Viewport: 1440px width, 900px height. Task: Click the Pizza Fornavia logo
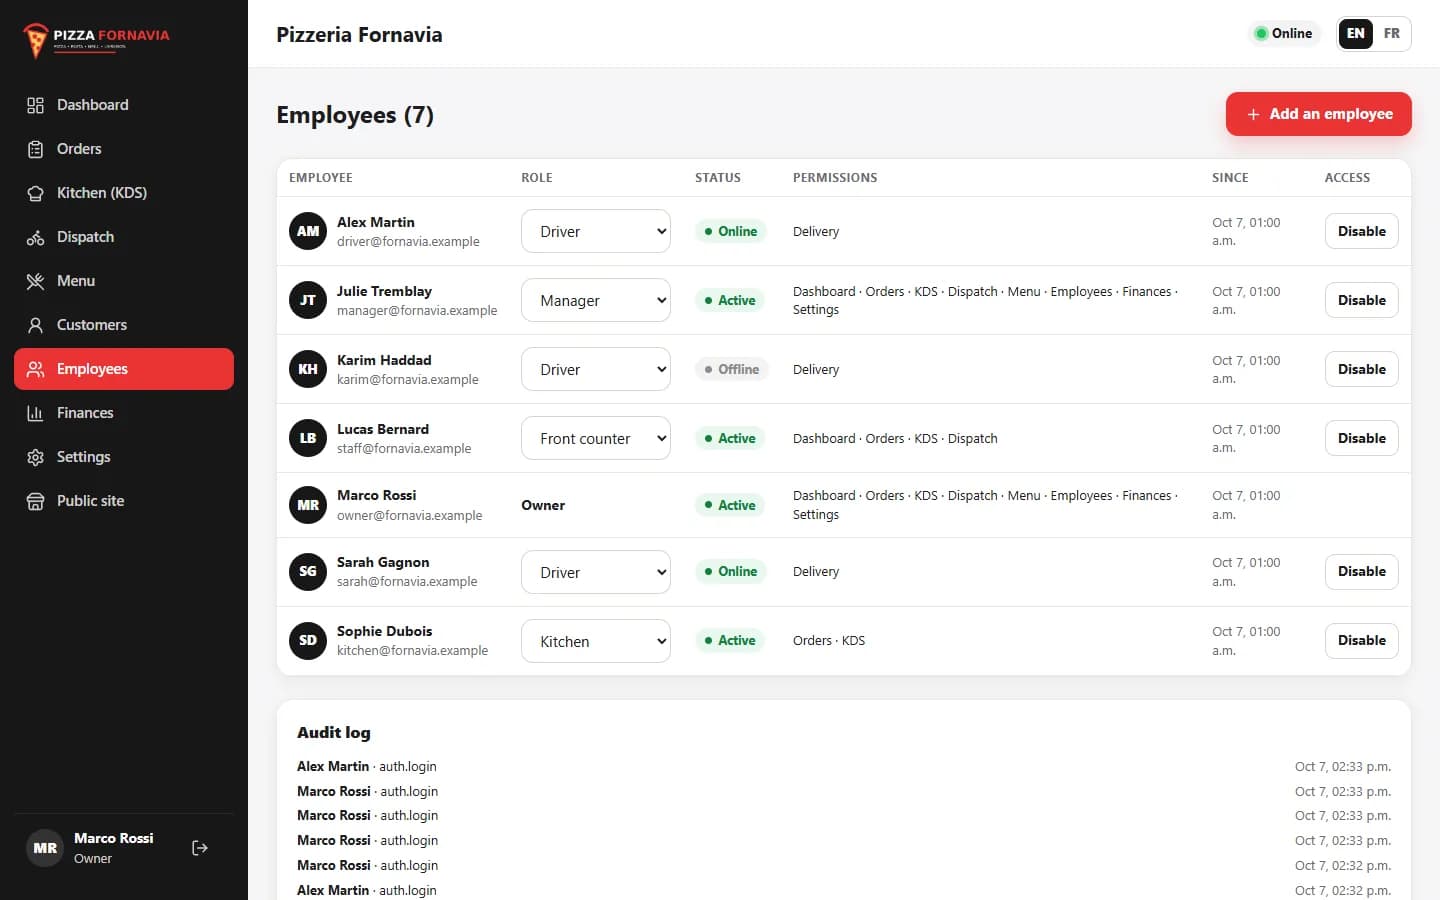96,39
